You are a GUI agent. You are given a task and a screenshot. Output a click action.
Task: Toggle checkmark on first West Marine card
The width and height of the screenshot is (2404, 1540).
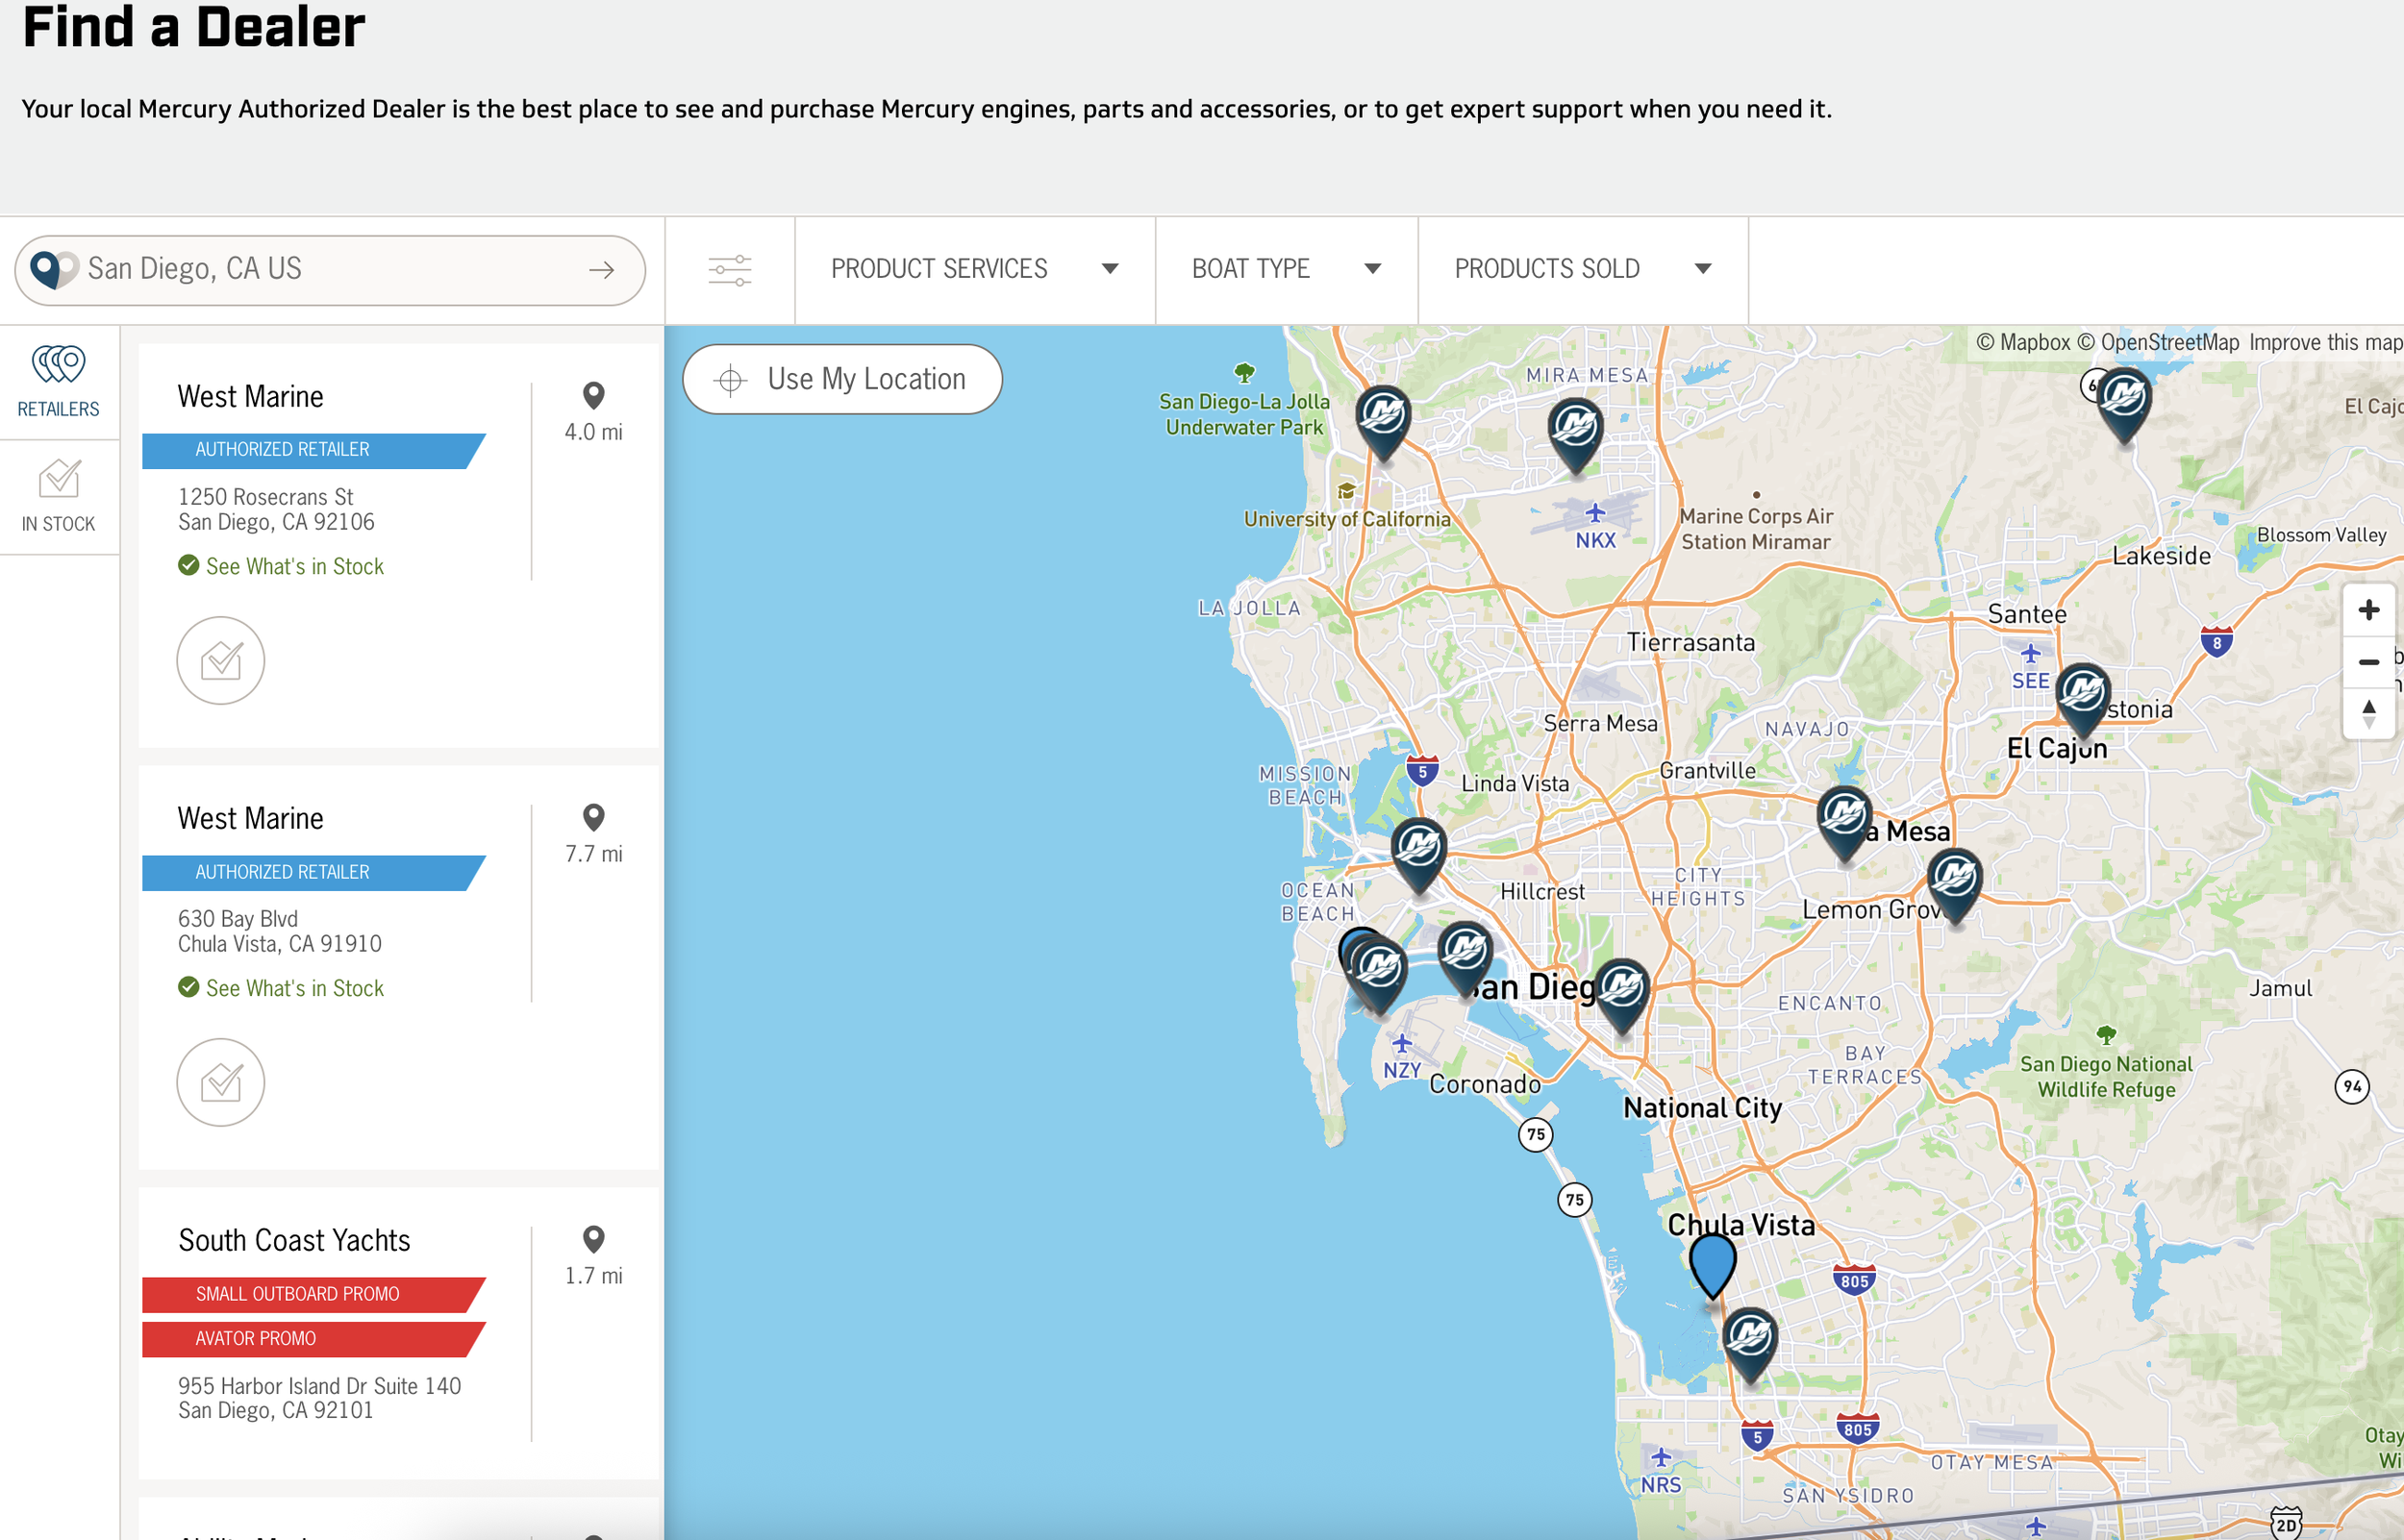coord(221,661)
